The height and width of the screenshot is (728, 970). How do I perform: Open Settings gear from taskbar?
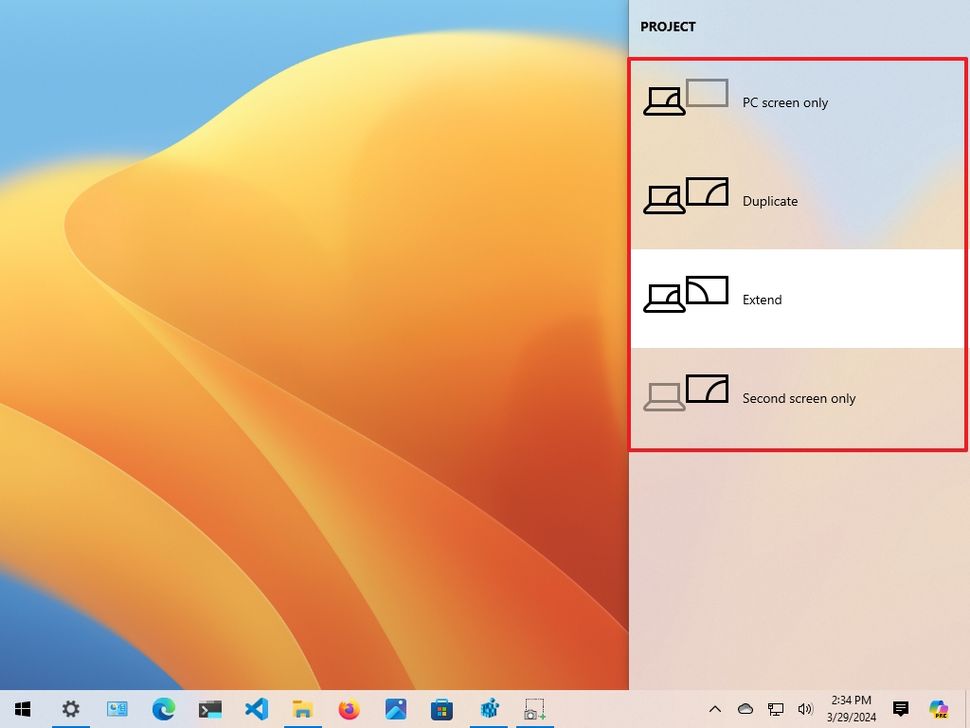pos(70,709)
